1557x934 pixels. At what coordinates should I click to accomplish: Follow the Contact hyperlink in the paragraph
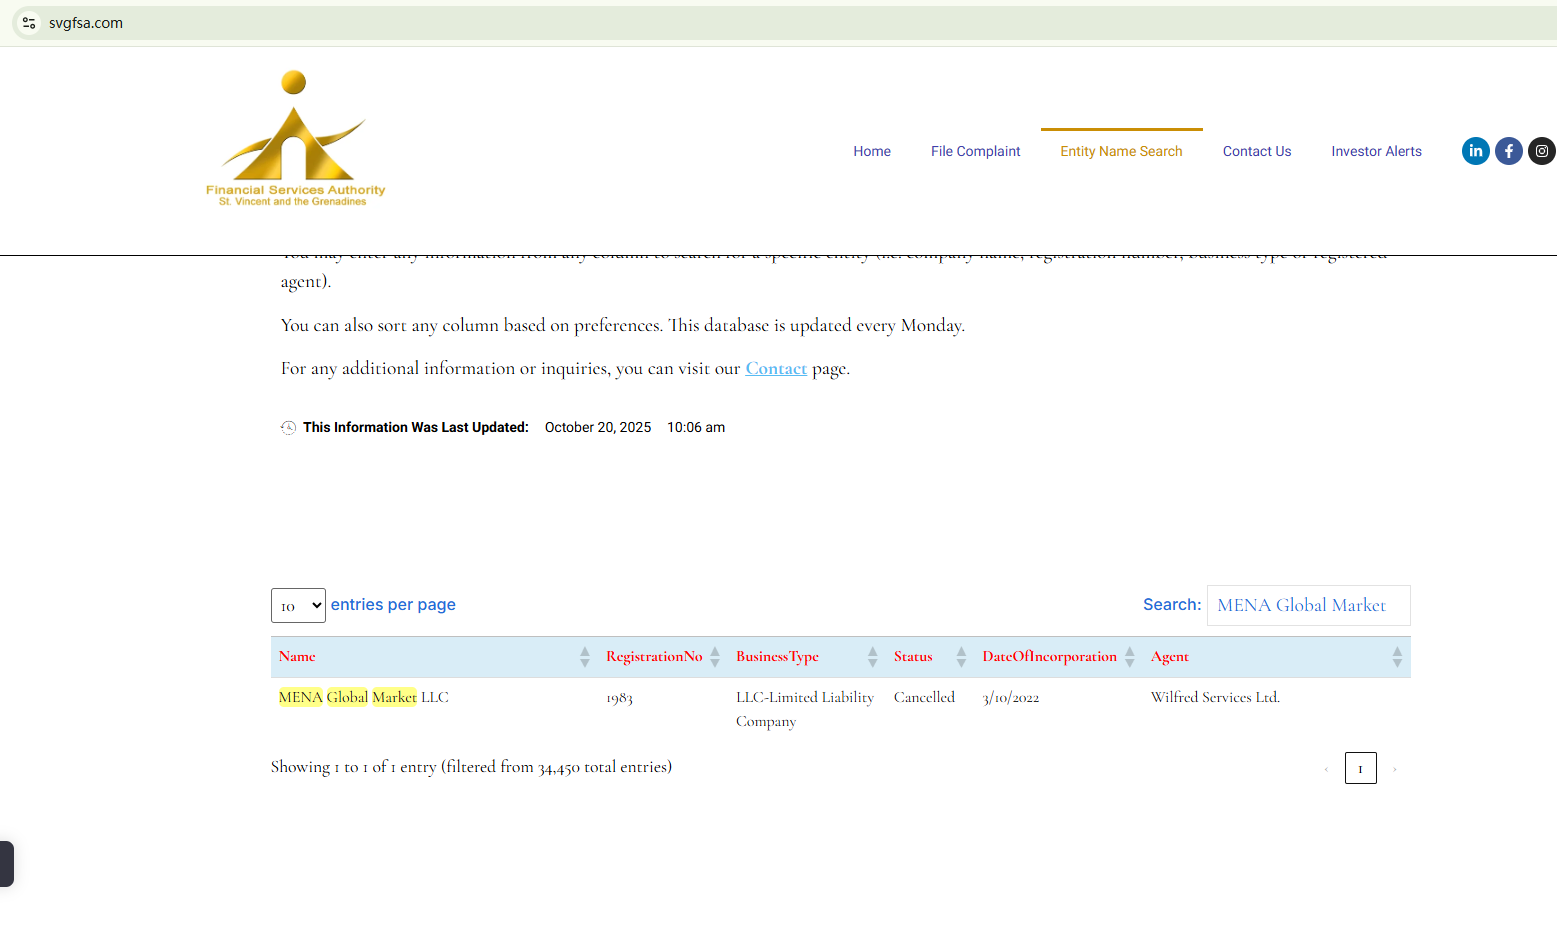click(x=776, y=369)
